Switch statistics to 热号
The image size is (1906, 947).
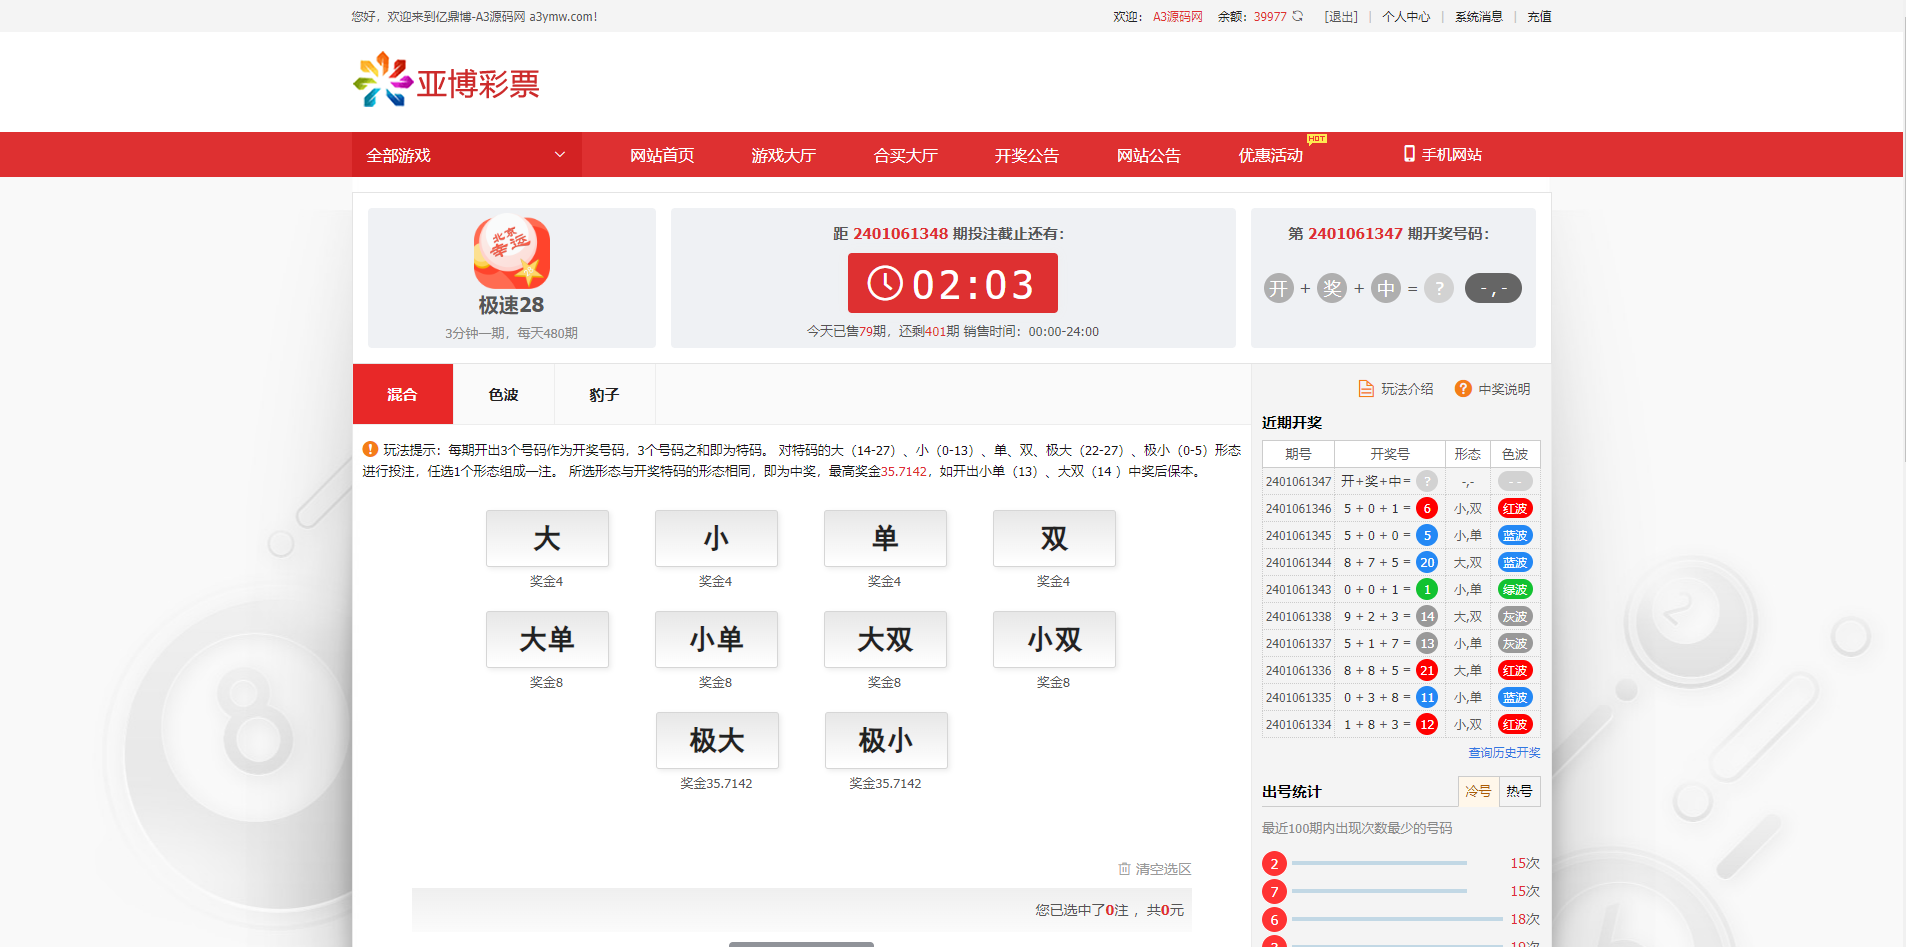pyautogui.click(x=1519, y=791)
